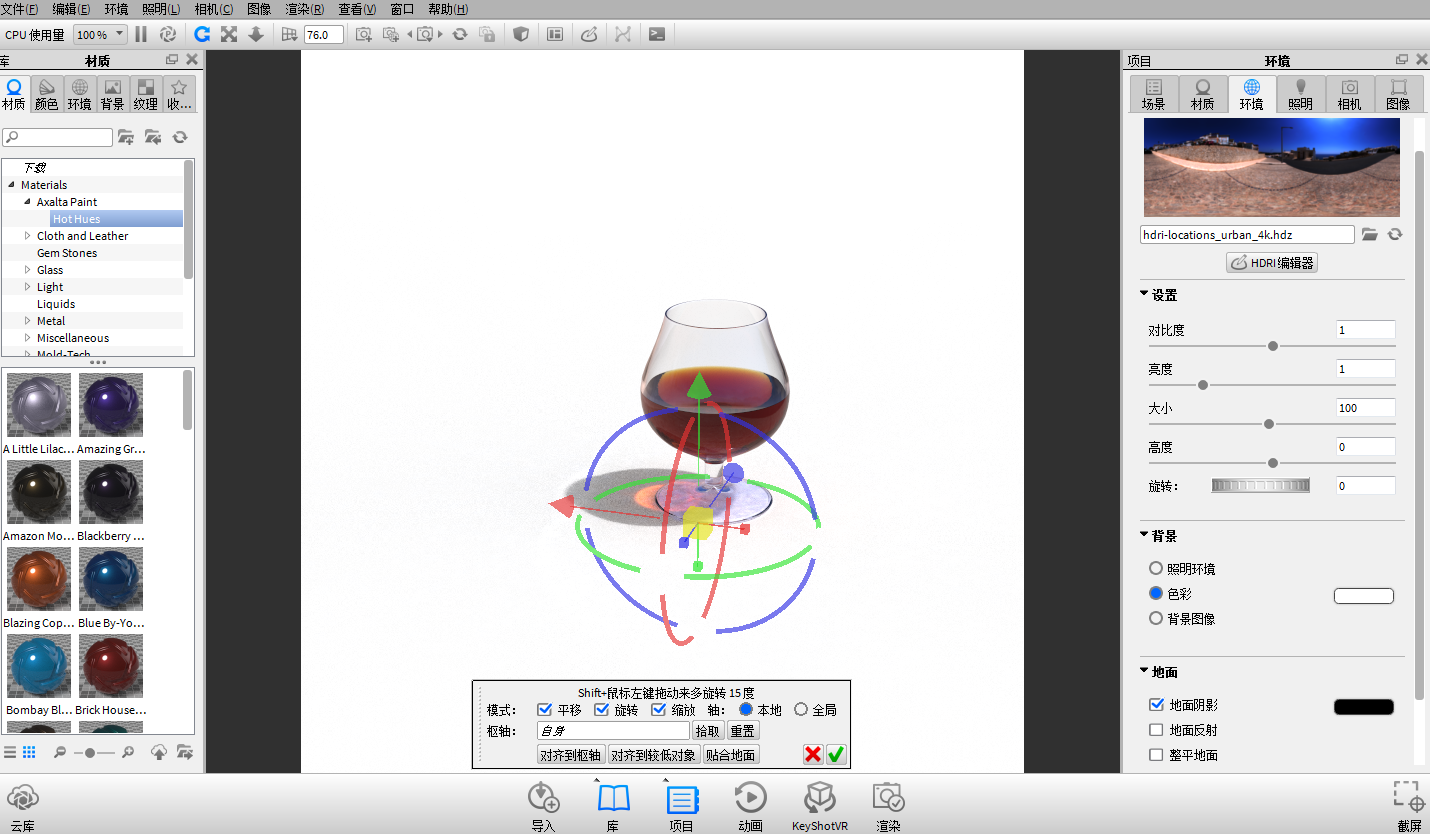Switch to the 场景 (scene) project tab
Image resolution: width=1430 pixels, height=834 pixels.
[x=1154, y=94]
